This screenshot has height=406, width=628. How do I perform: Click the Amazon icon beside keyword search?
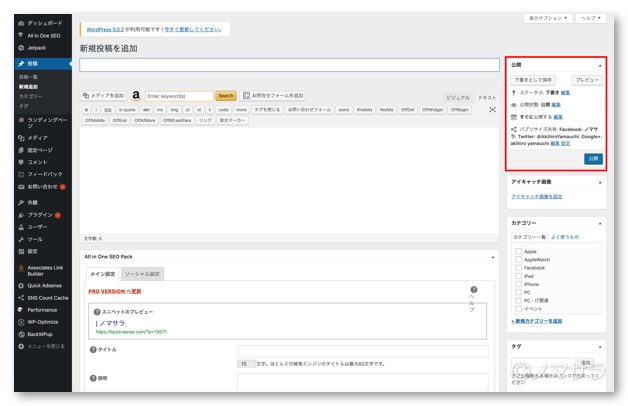pos(136,96)
